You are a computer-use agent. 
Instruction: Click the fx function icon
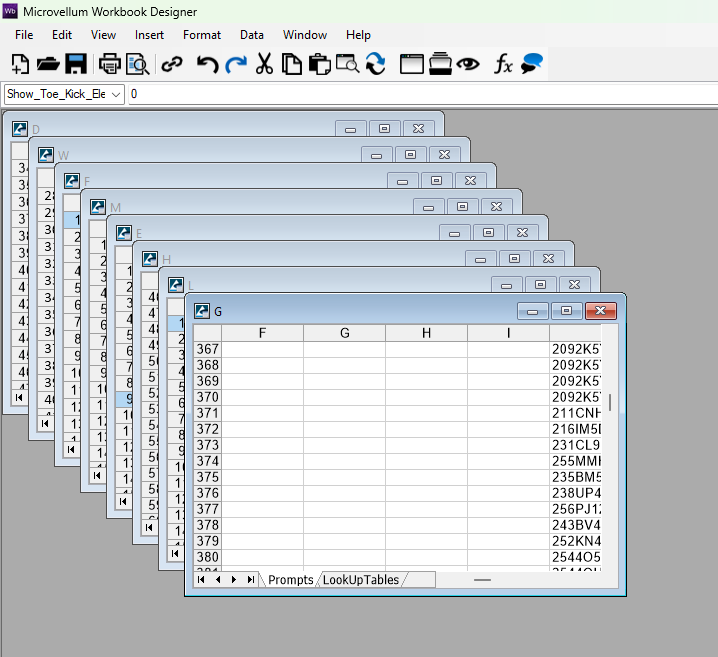[x=503, y=64]
